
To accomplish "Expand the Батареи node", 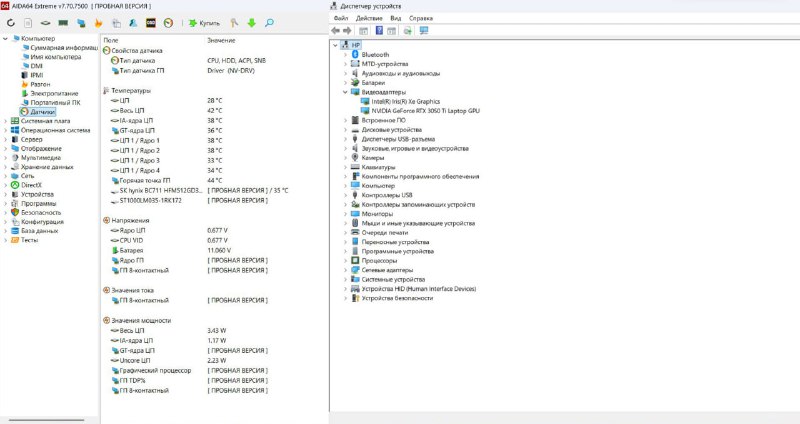I will click(345, 83).
